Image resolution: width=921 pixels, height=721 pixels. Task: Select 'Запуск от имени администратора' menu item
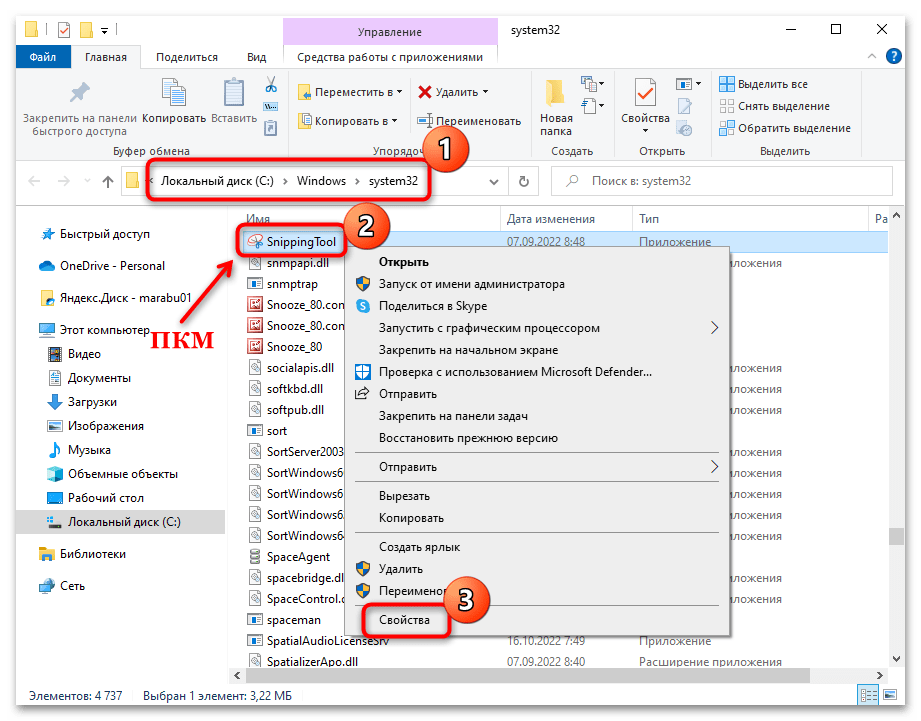click(x=471, y=284)
